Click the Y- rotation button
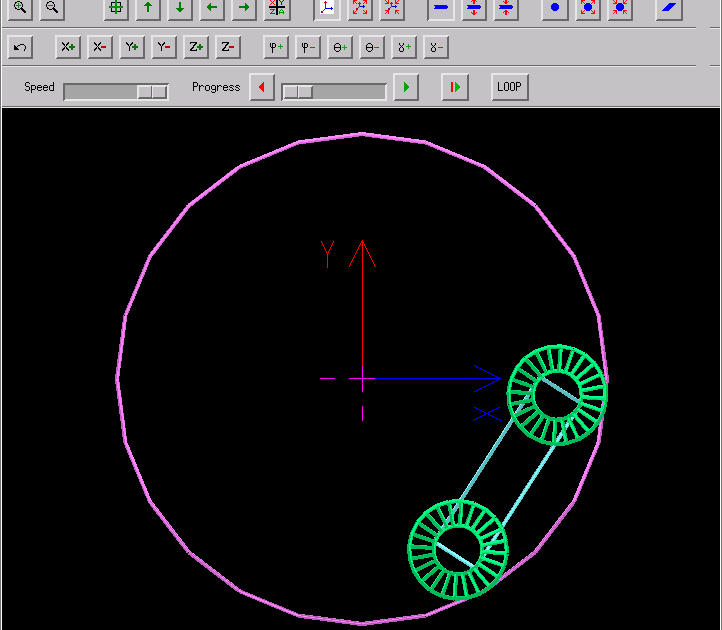 (164, 47)
